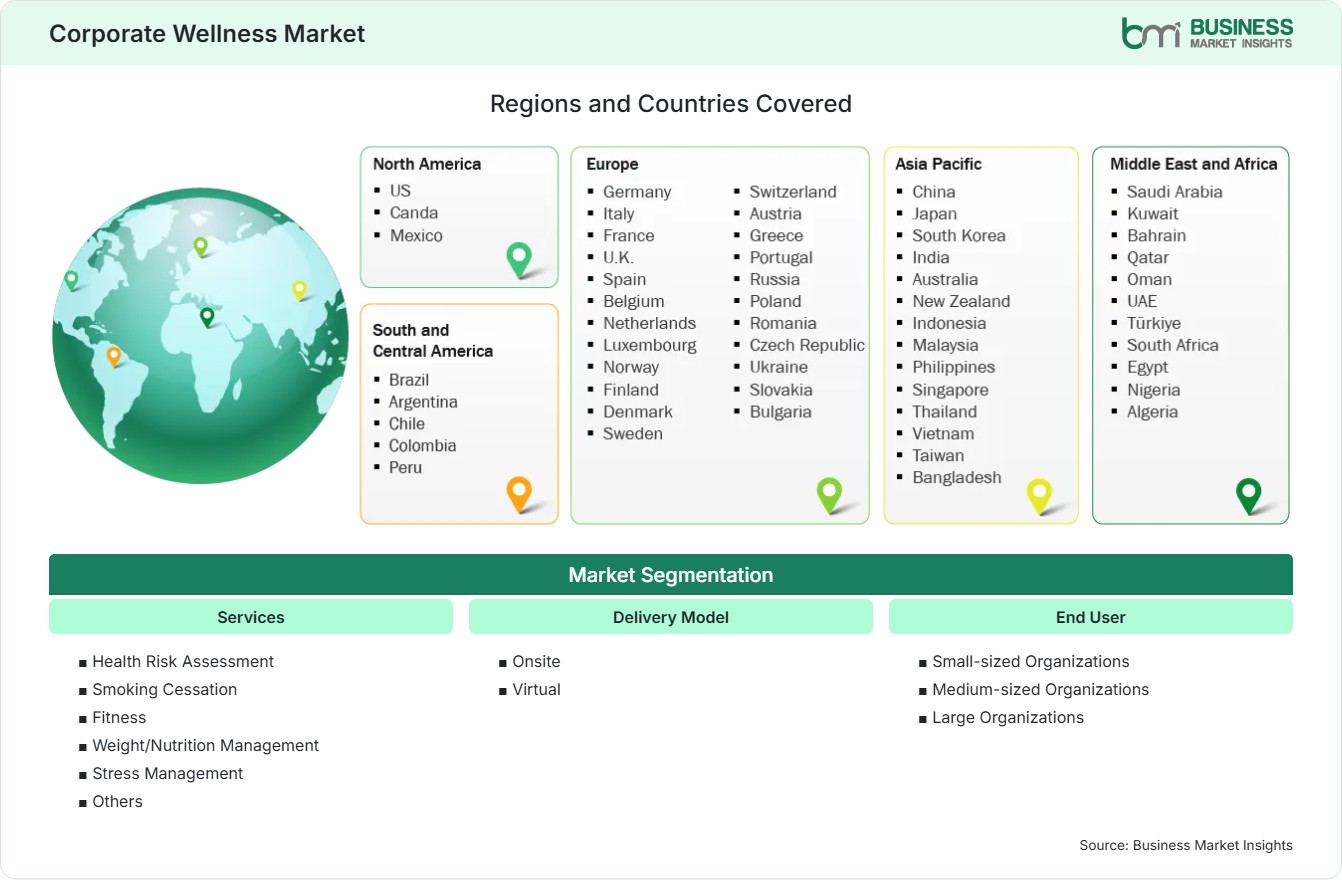Click the green pin in North America card
Screen dimensions: 1342x880
tap(519, 260)
